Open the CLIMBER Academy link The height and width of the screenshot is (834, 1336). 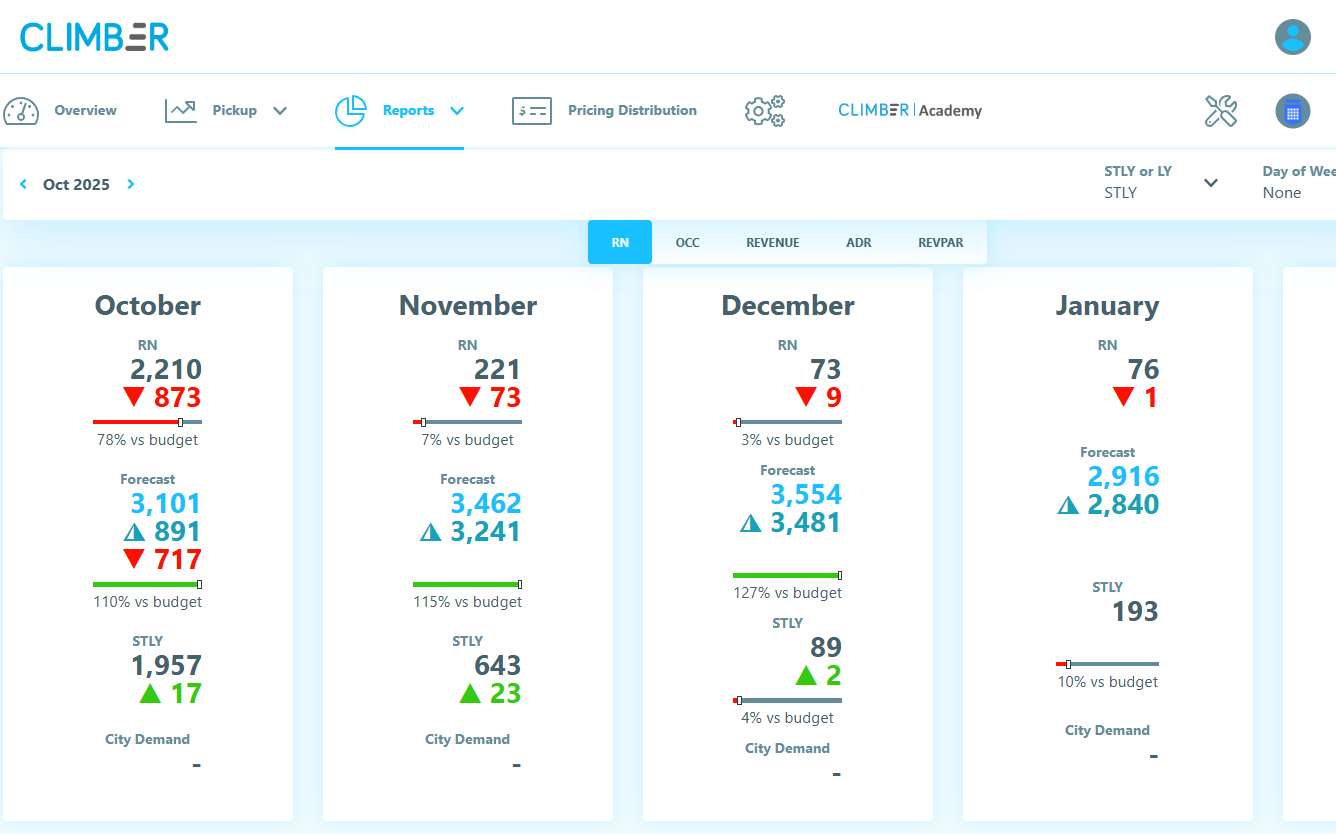coord(910,111)
